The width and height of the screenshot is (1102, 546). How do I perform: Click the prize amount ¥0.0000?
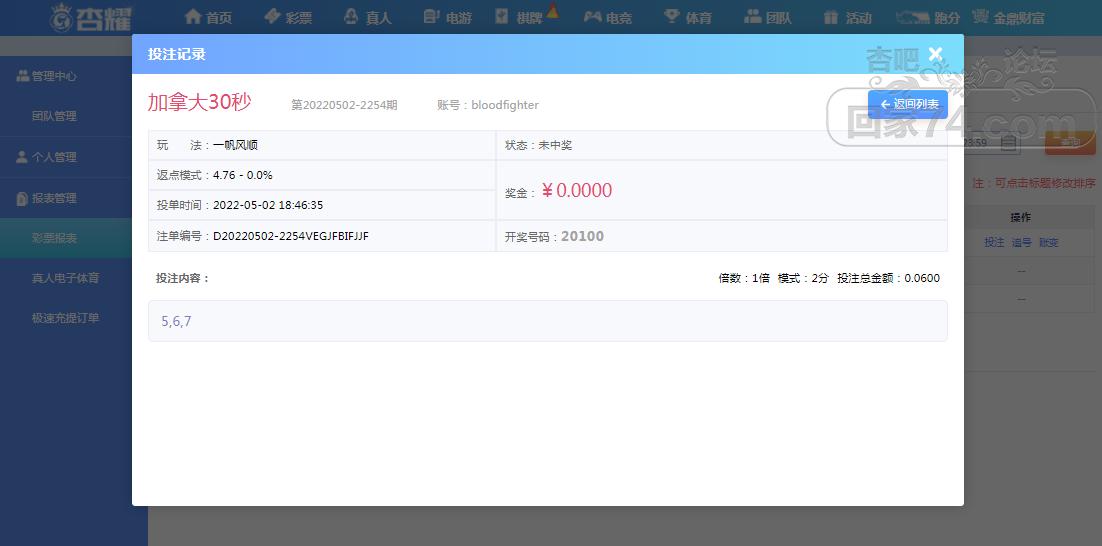576,190
